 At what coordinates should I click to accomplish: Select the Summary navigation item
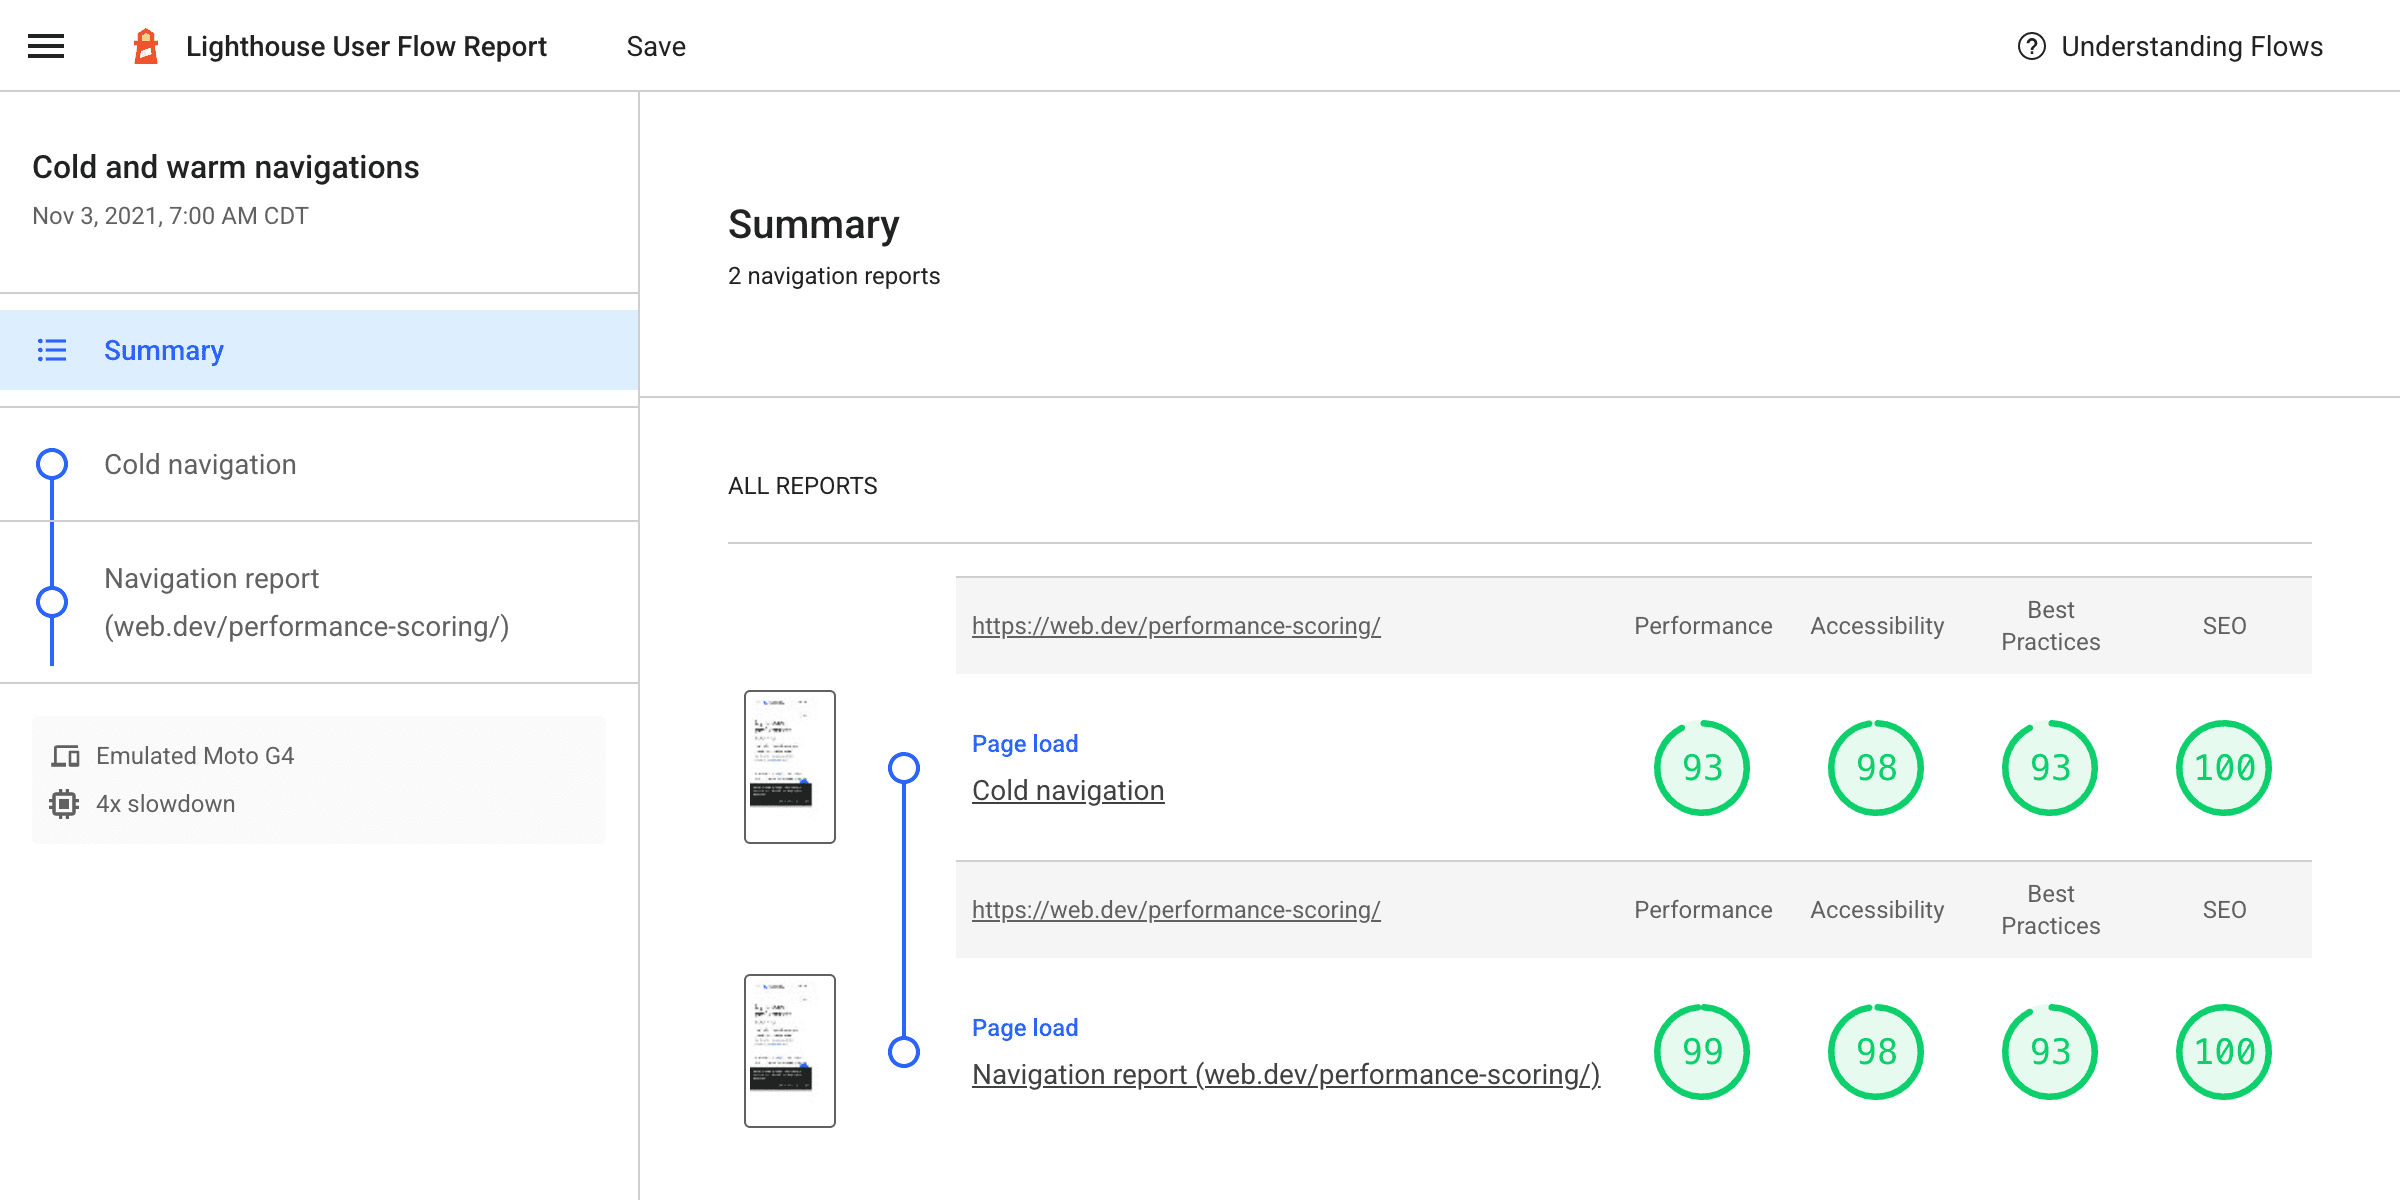(x=162, y=351)
